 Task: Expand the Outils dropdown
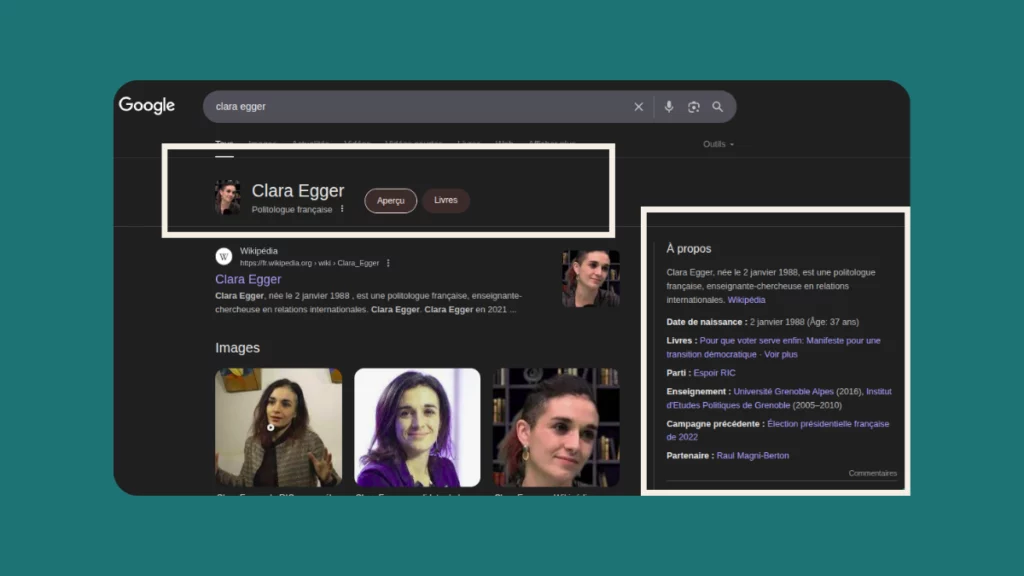point(718,144)
